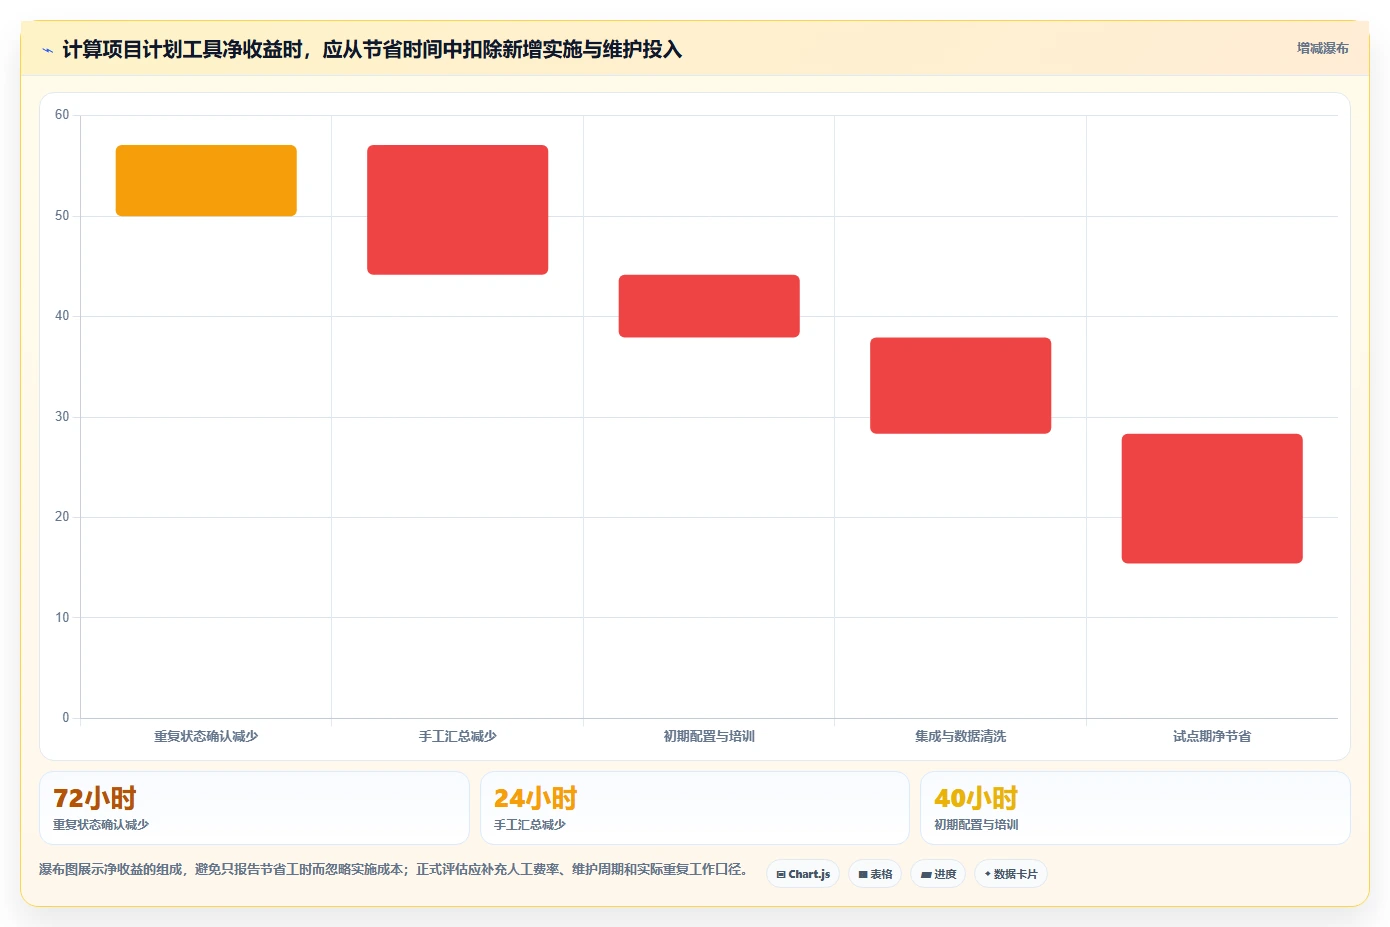Screen dimensions: 1390x927
Task: Click the red bar above 手工汇总减少
Action: point(457,210)
